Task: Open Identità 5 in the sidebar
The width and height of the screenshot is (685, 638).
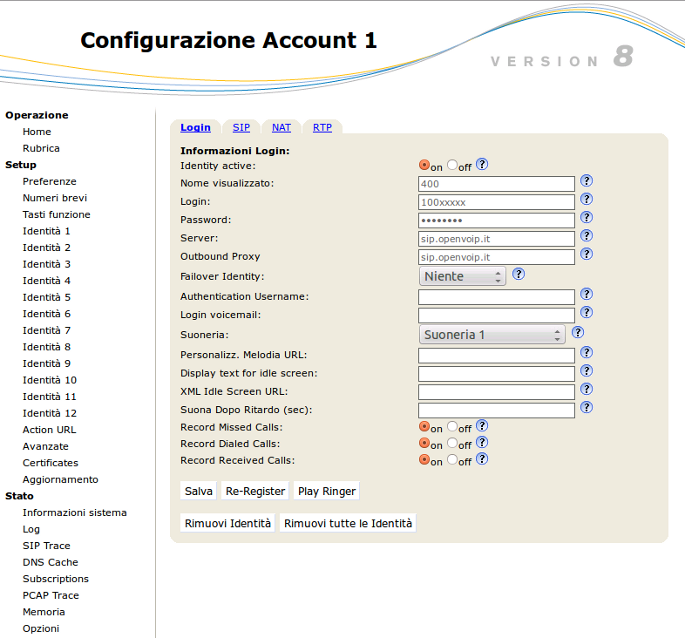Action: point(46,298)
